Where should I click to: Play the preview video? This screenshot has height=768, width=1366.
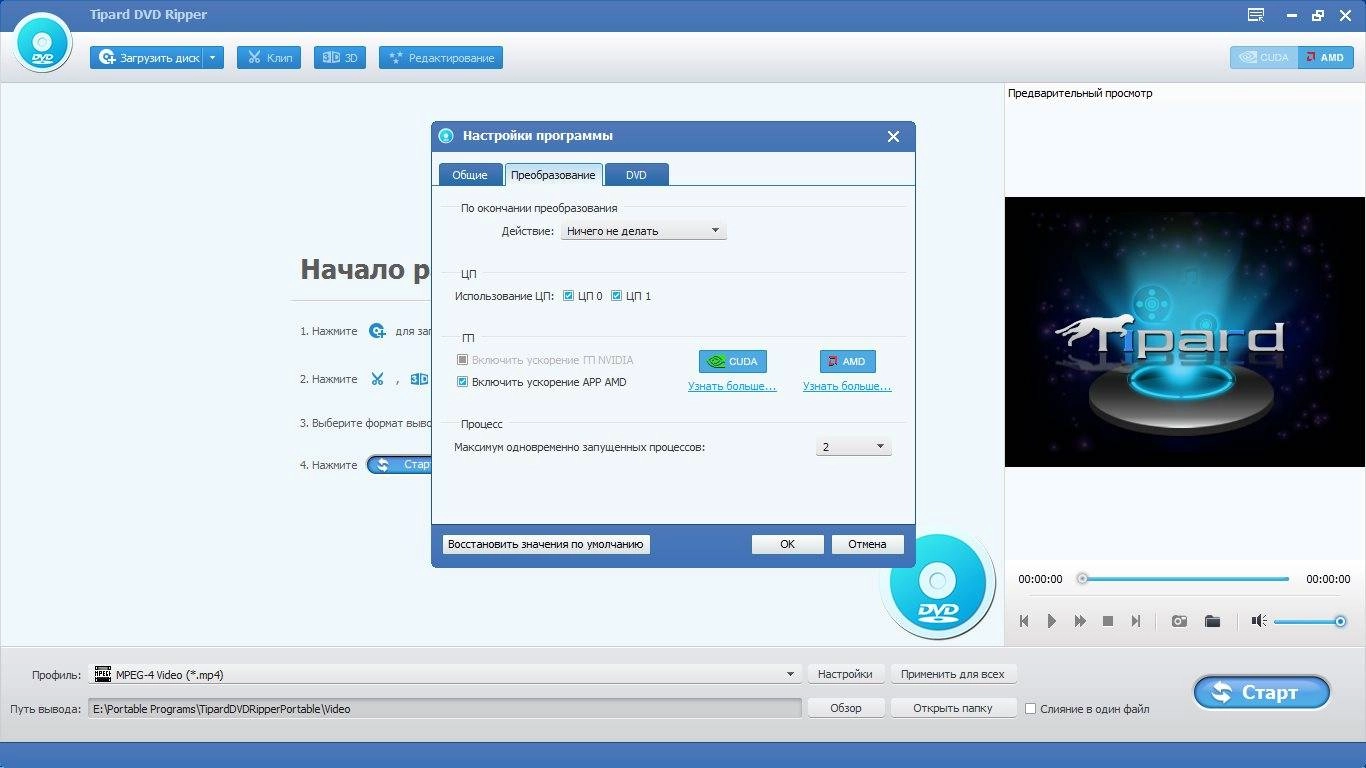tap(1052, 621)
